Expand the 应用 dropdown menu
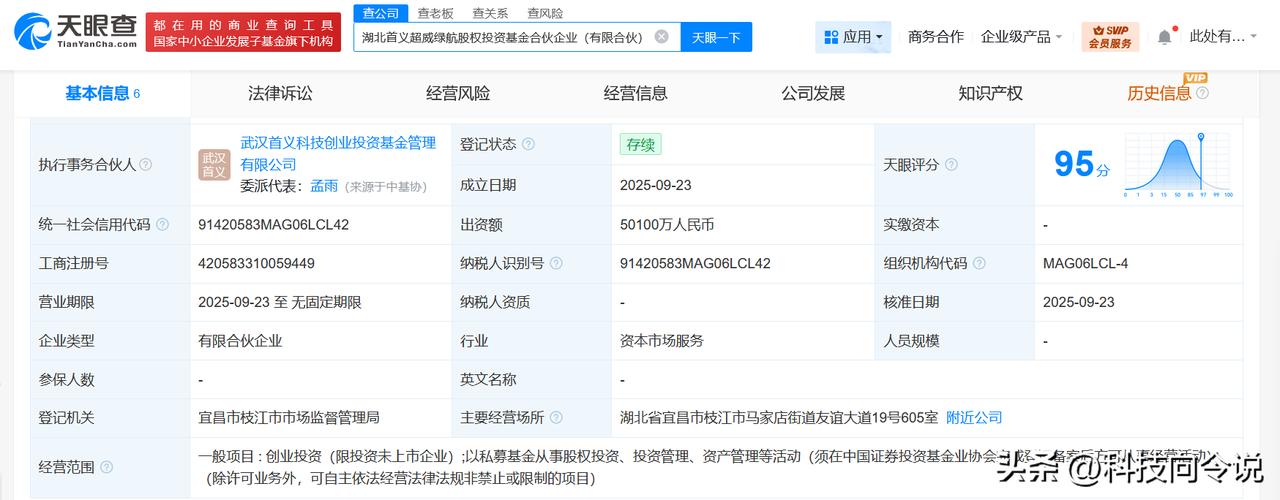Image resolution: width=1280 pixels, height=500 pixels. click(x=853, y=37)
